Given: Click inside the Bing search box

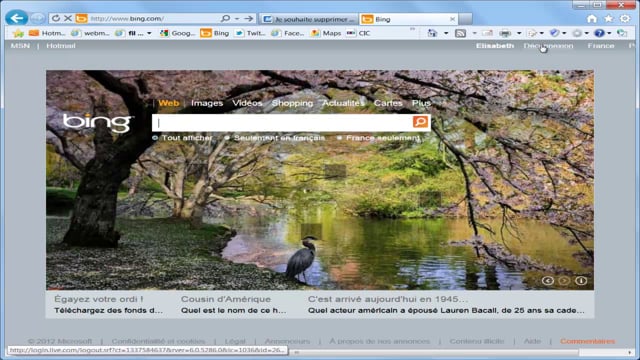Looking at the screenshot, I should tap(282, 122).
